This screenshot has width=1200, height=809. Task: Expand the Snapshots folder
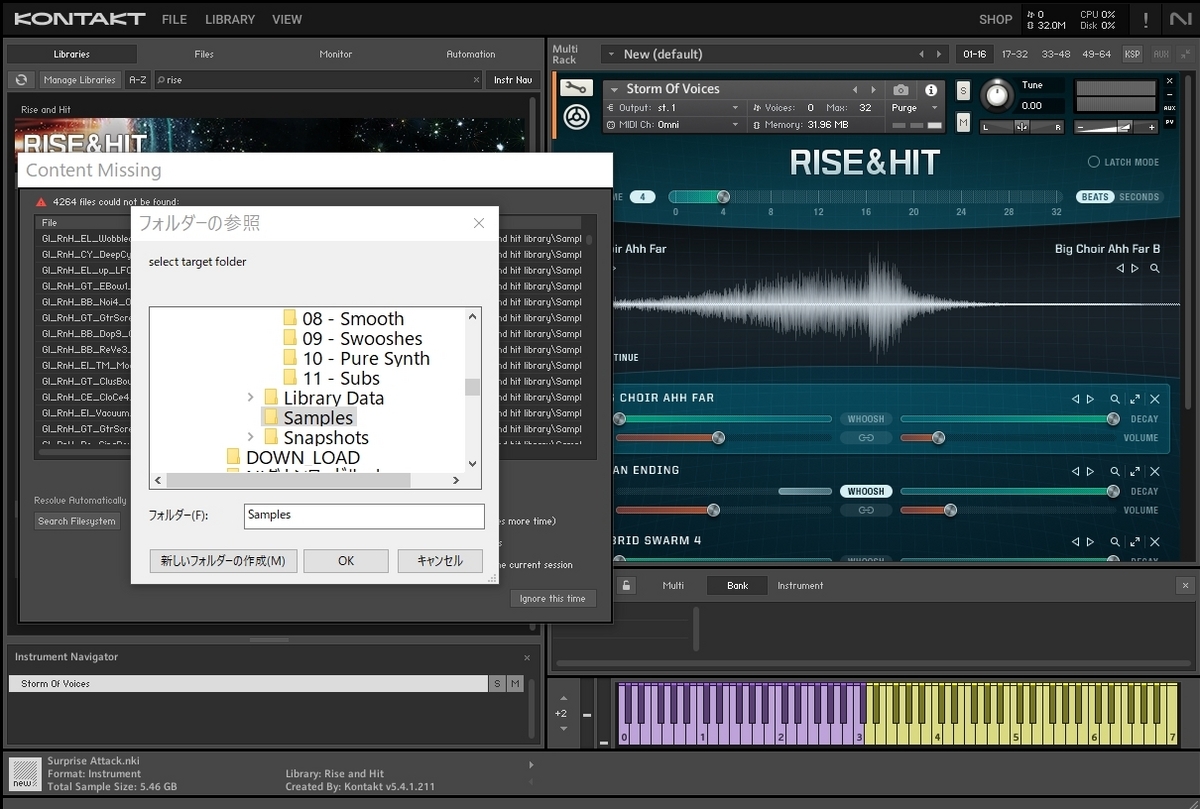[250, 437]
